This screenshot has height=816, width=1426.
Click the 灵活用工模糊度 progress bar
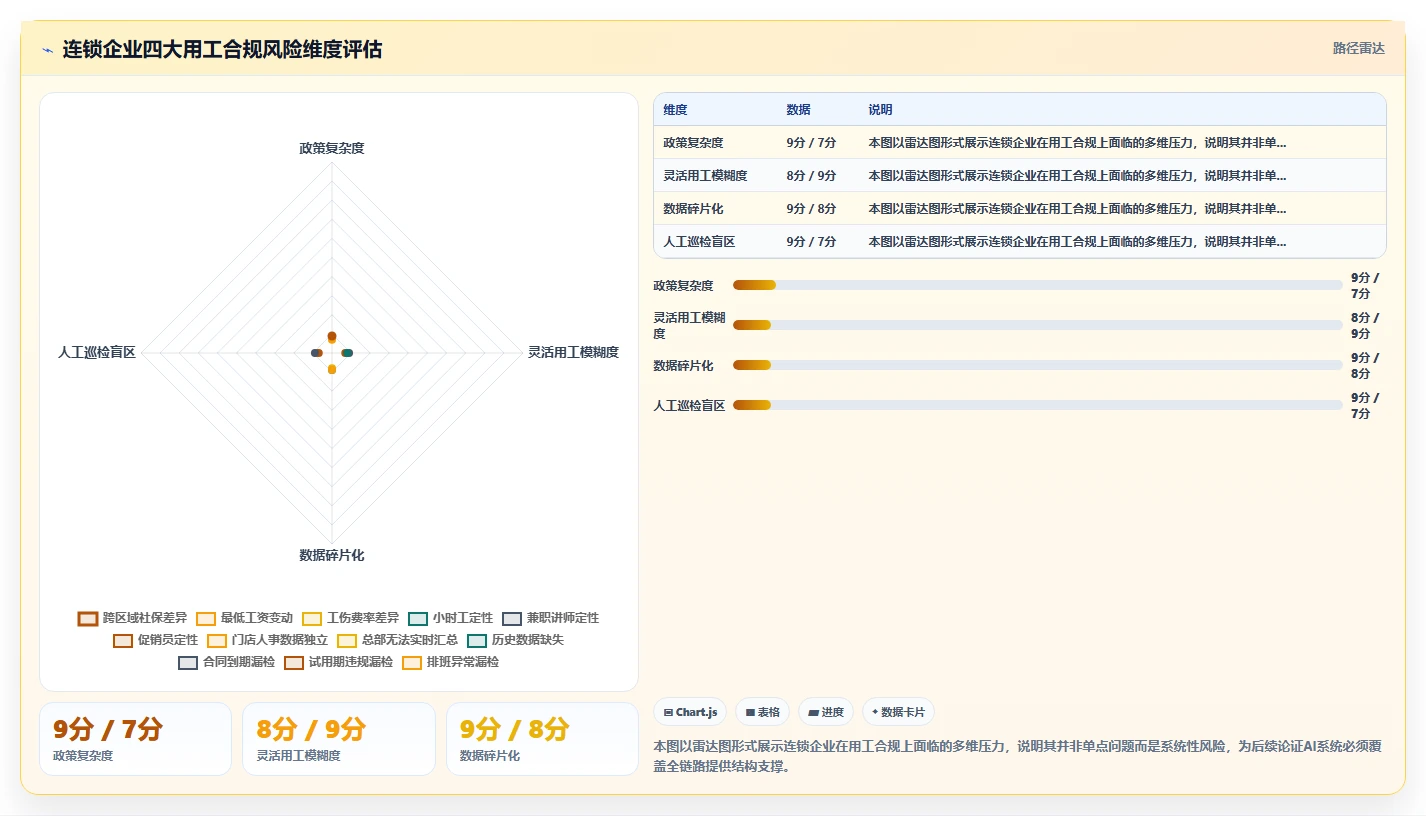tap(1037, 325)
